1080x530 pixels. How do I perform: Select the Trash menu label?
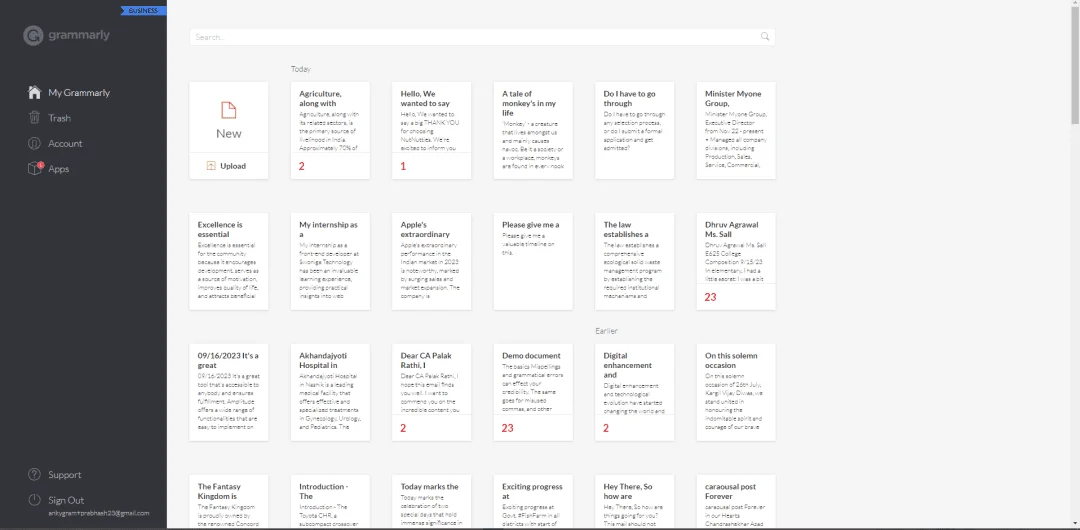(x=59, y=118)
